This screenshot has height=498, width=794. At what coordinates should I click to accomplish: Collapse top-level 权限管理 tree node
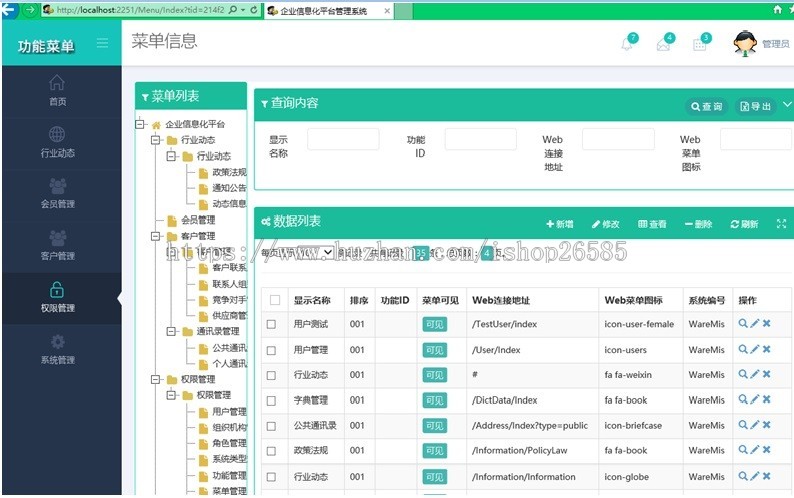pos(156,379)
